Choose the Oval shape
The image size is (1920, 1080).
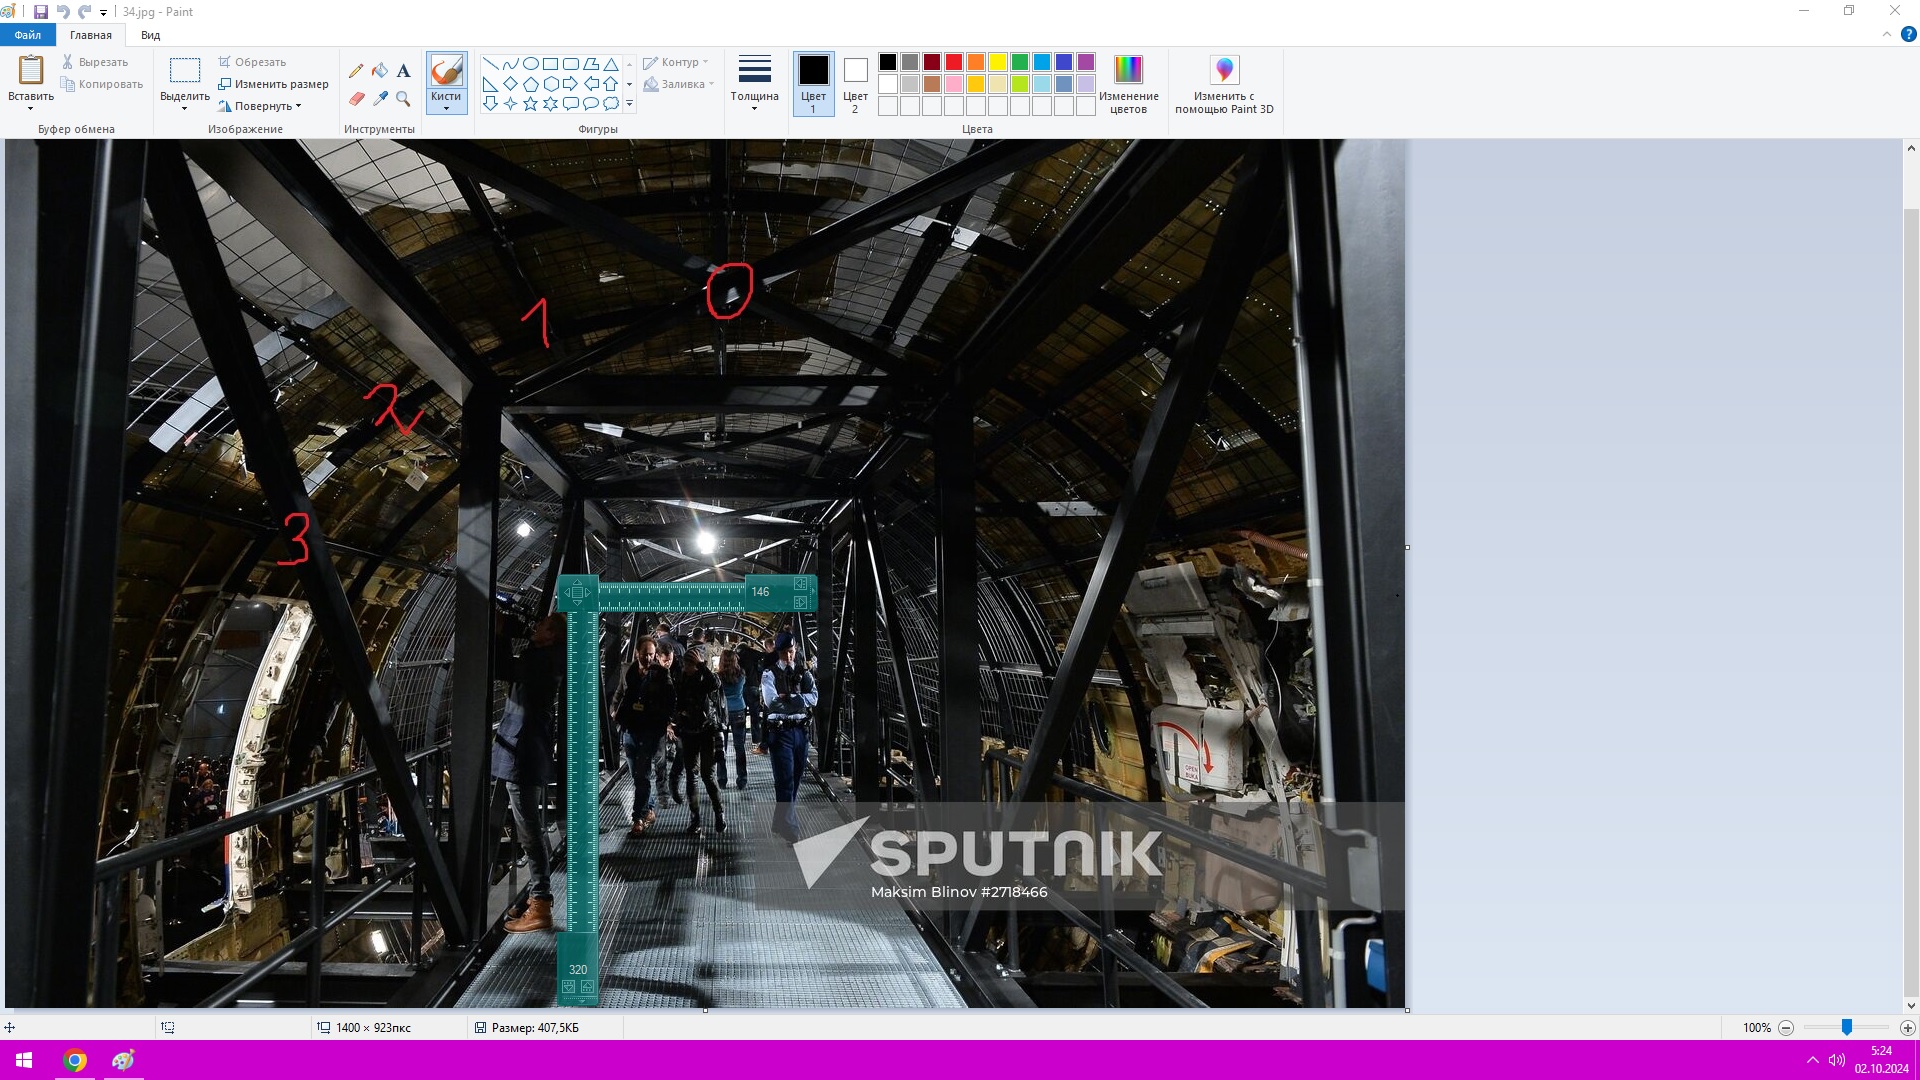[530, 63]
